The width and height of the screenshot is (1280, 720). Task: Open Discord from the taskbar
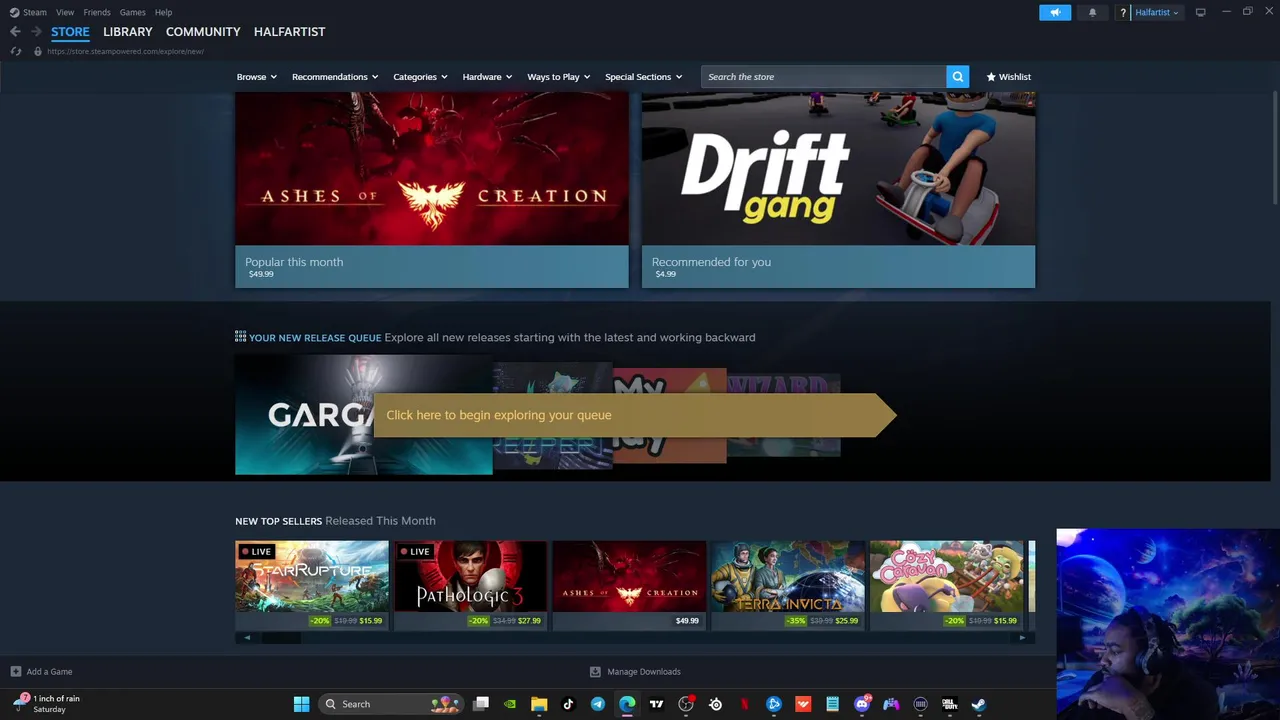(862, 704)
